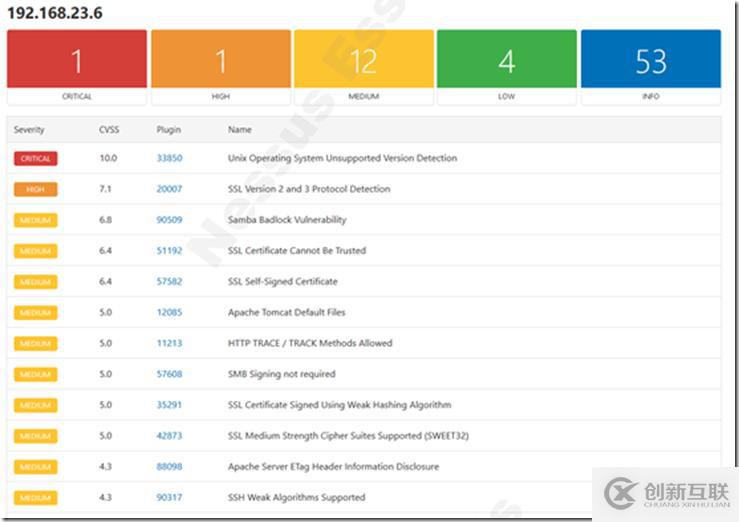The width and height of the screenshot is (739, 522).
Task: Click the green Low count tile
Action: pos(507,61)
